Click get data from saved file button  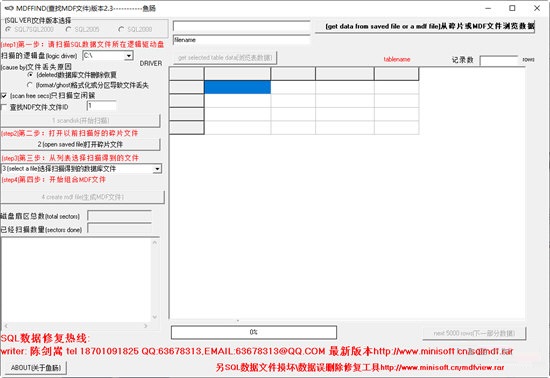(425, 26)
